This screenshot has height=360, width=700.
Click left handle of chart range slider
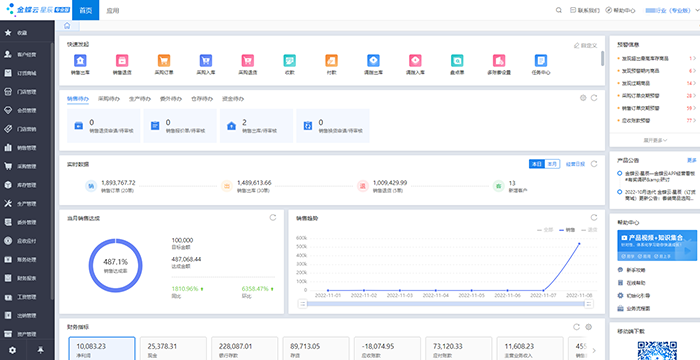coord(303,304)
